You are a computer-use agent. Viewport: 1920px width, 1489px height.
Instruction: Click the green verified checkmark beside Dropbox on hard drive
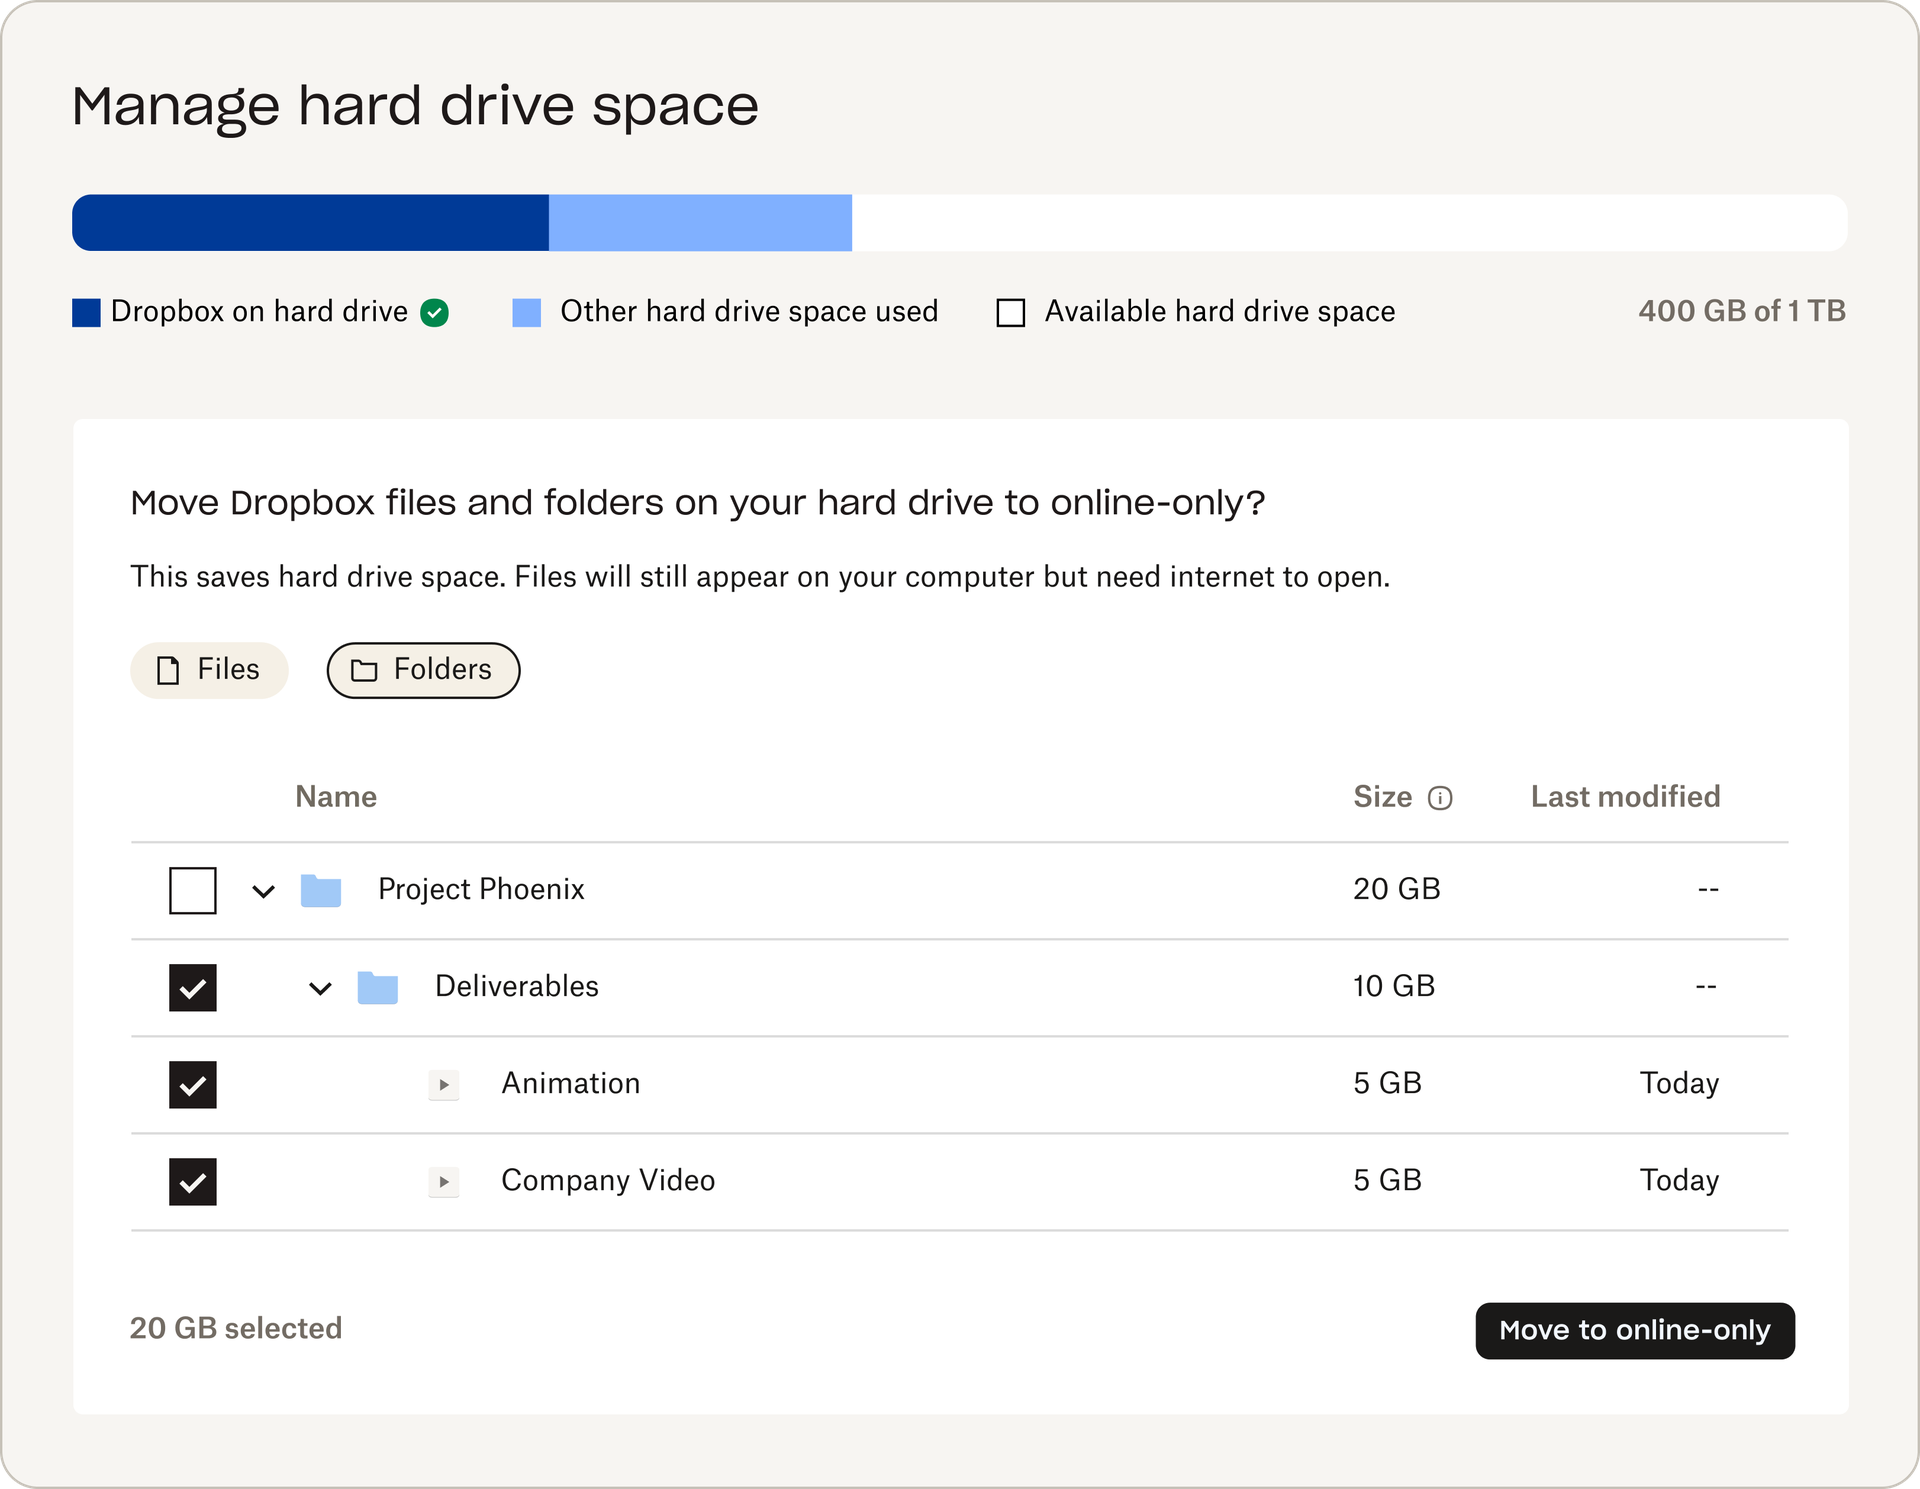tap(434, 311)
